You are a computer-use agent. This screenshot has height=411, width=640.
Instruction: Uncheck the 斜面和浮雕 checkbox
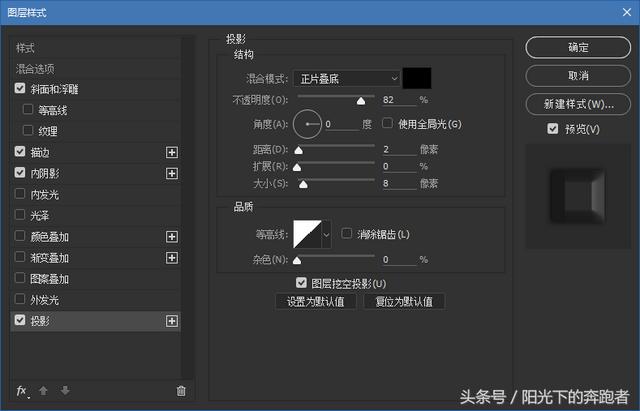tap(20, 88)
